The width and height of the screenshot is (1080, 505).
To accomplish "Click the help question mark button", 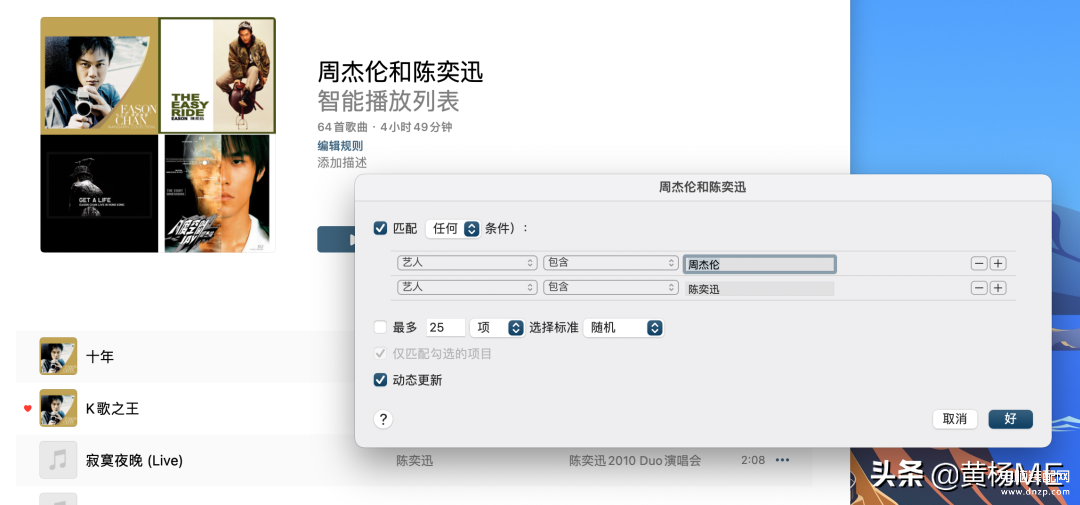I will [x=384, y=419].
